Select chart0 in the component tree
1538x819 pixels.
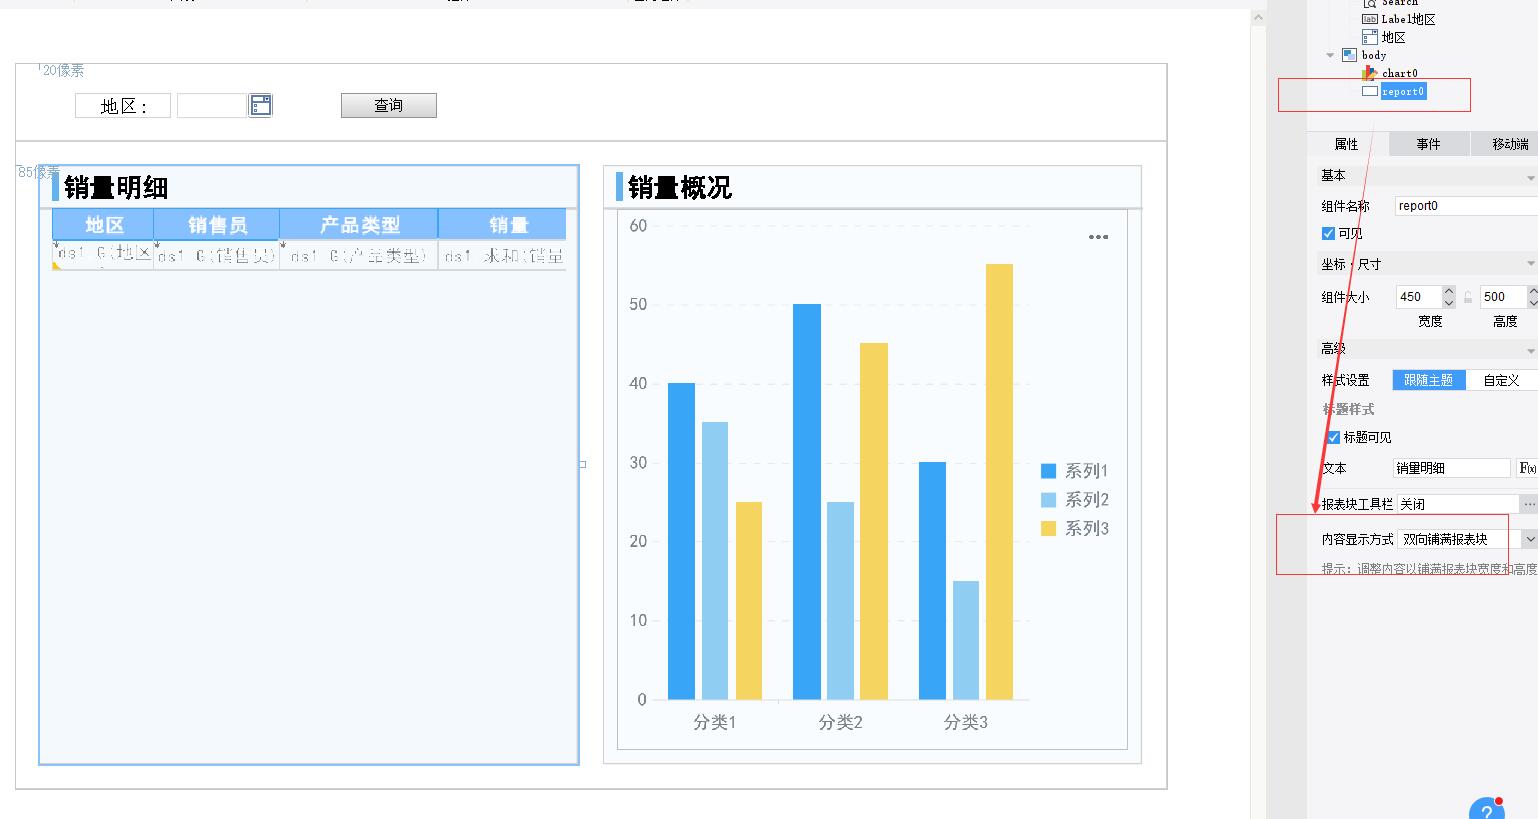tap(1400, 73)
